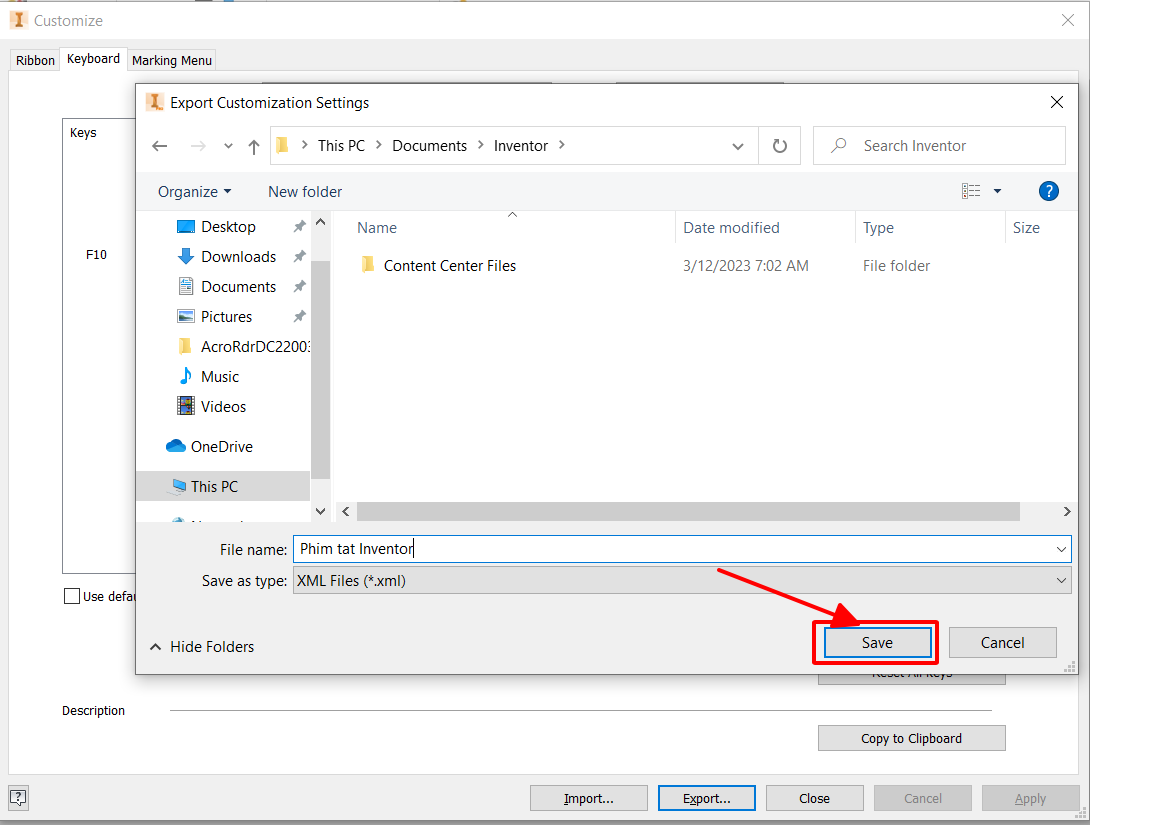Image resolution: width=1152 pixels, height=825 pixels.
Task: Expand the address bar history dropdown
Action: pyautogui.click(x=738, y=146)
